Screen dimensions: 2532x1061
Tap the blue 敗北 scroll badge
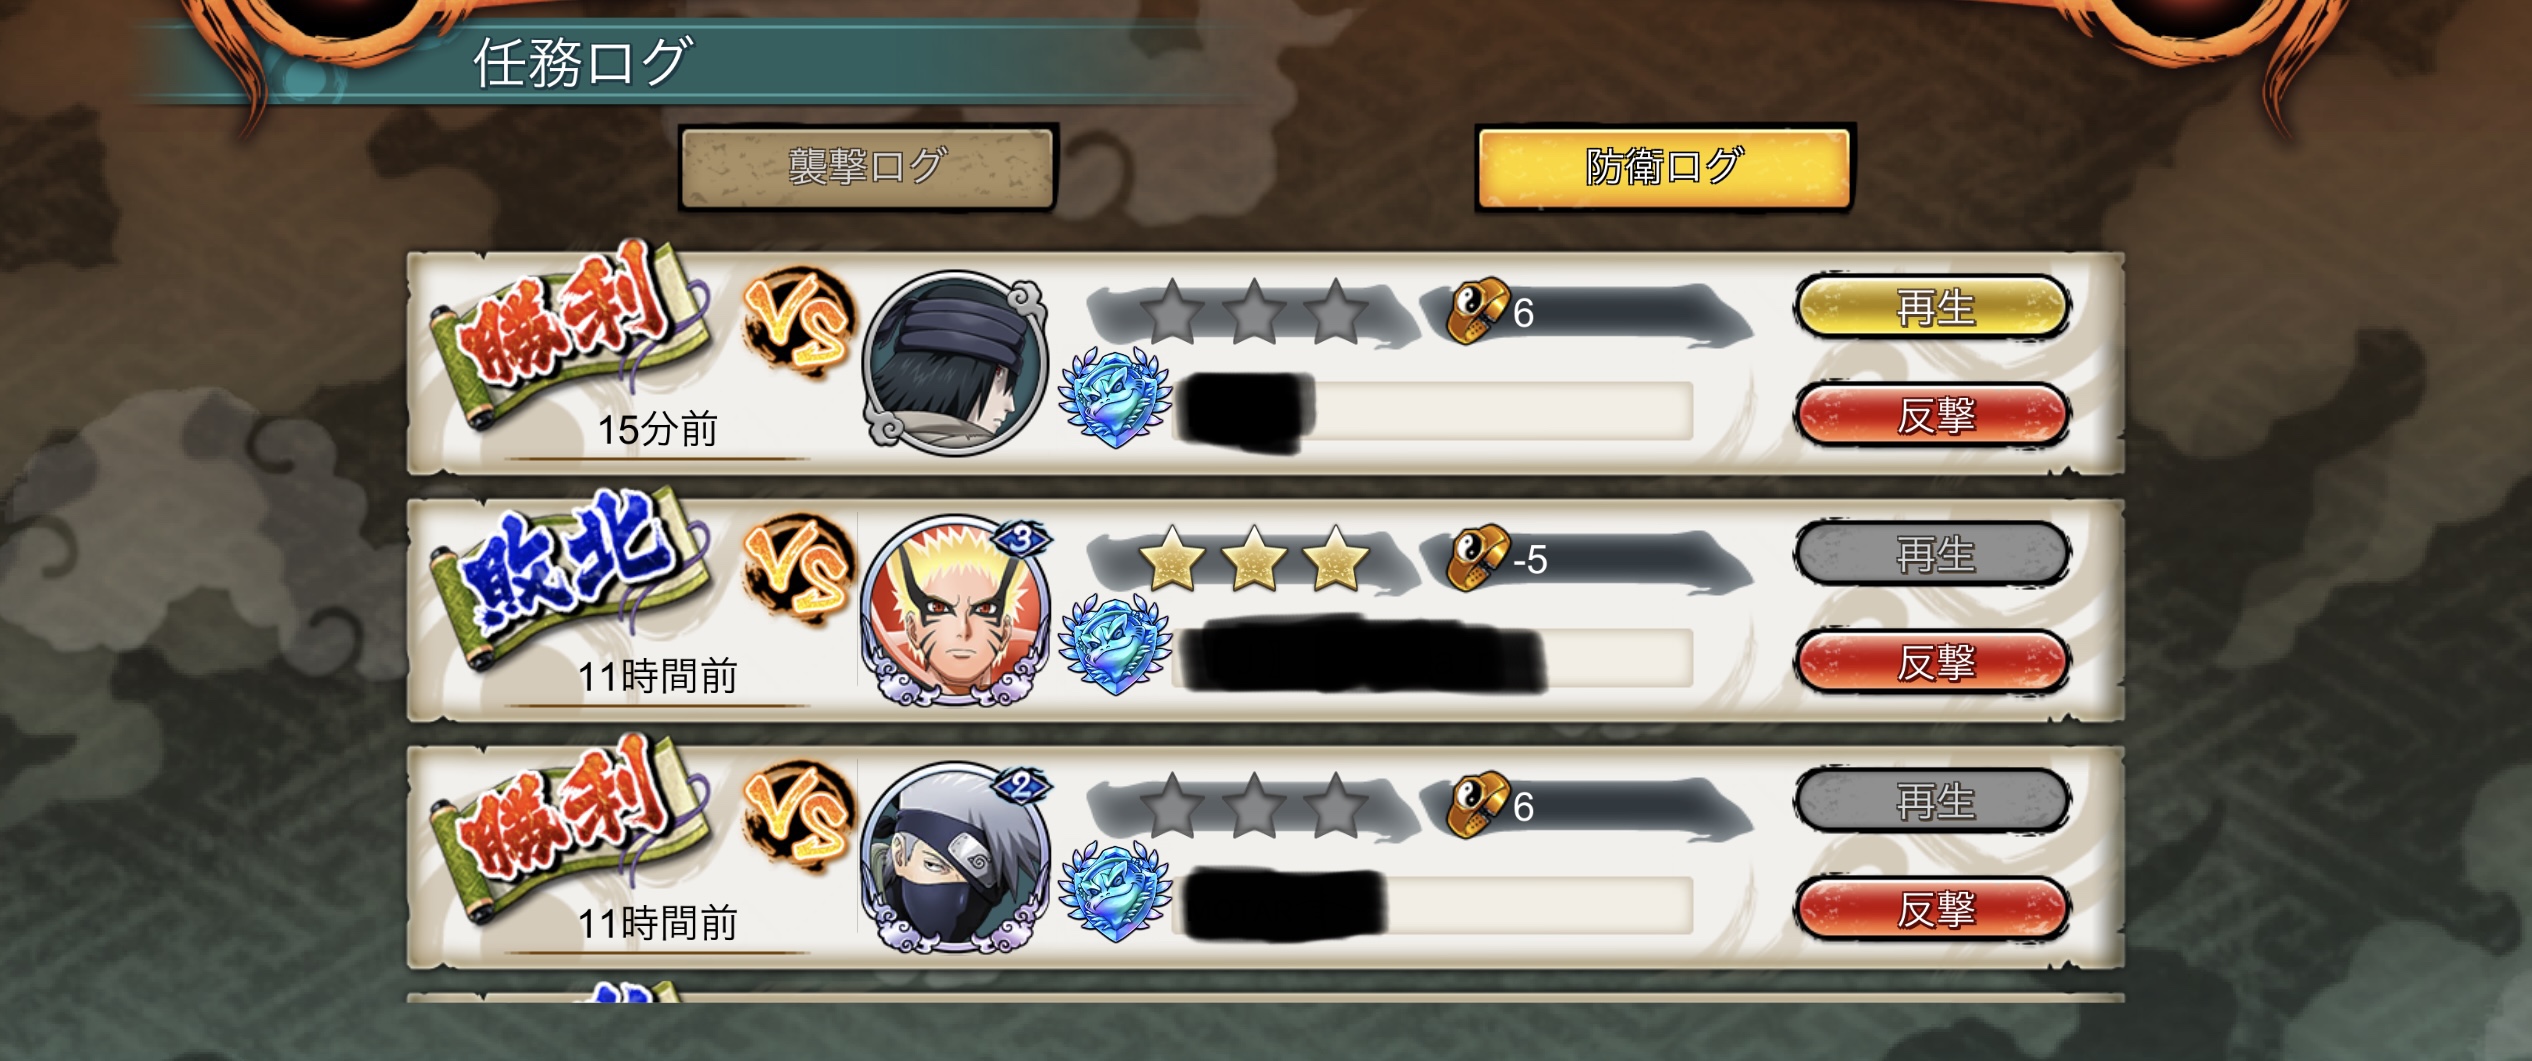click(570, 578)
